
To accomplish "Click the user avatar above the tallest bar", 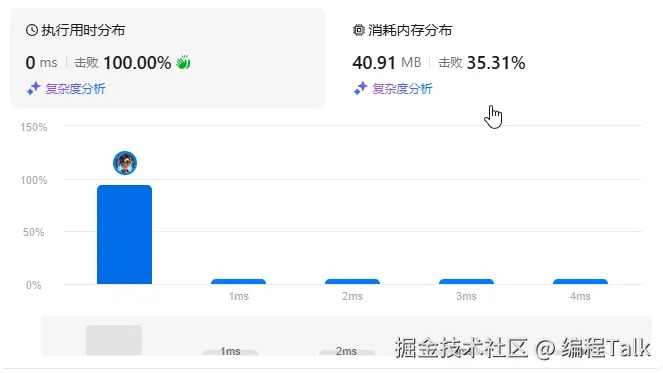I will coord(125,163).
